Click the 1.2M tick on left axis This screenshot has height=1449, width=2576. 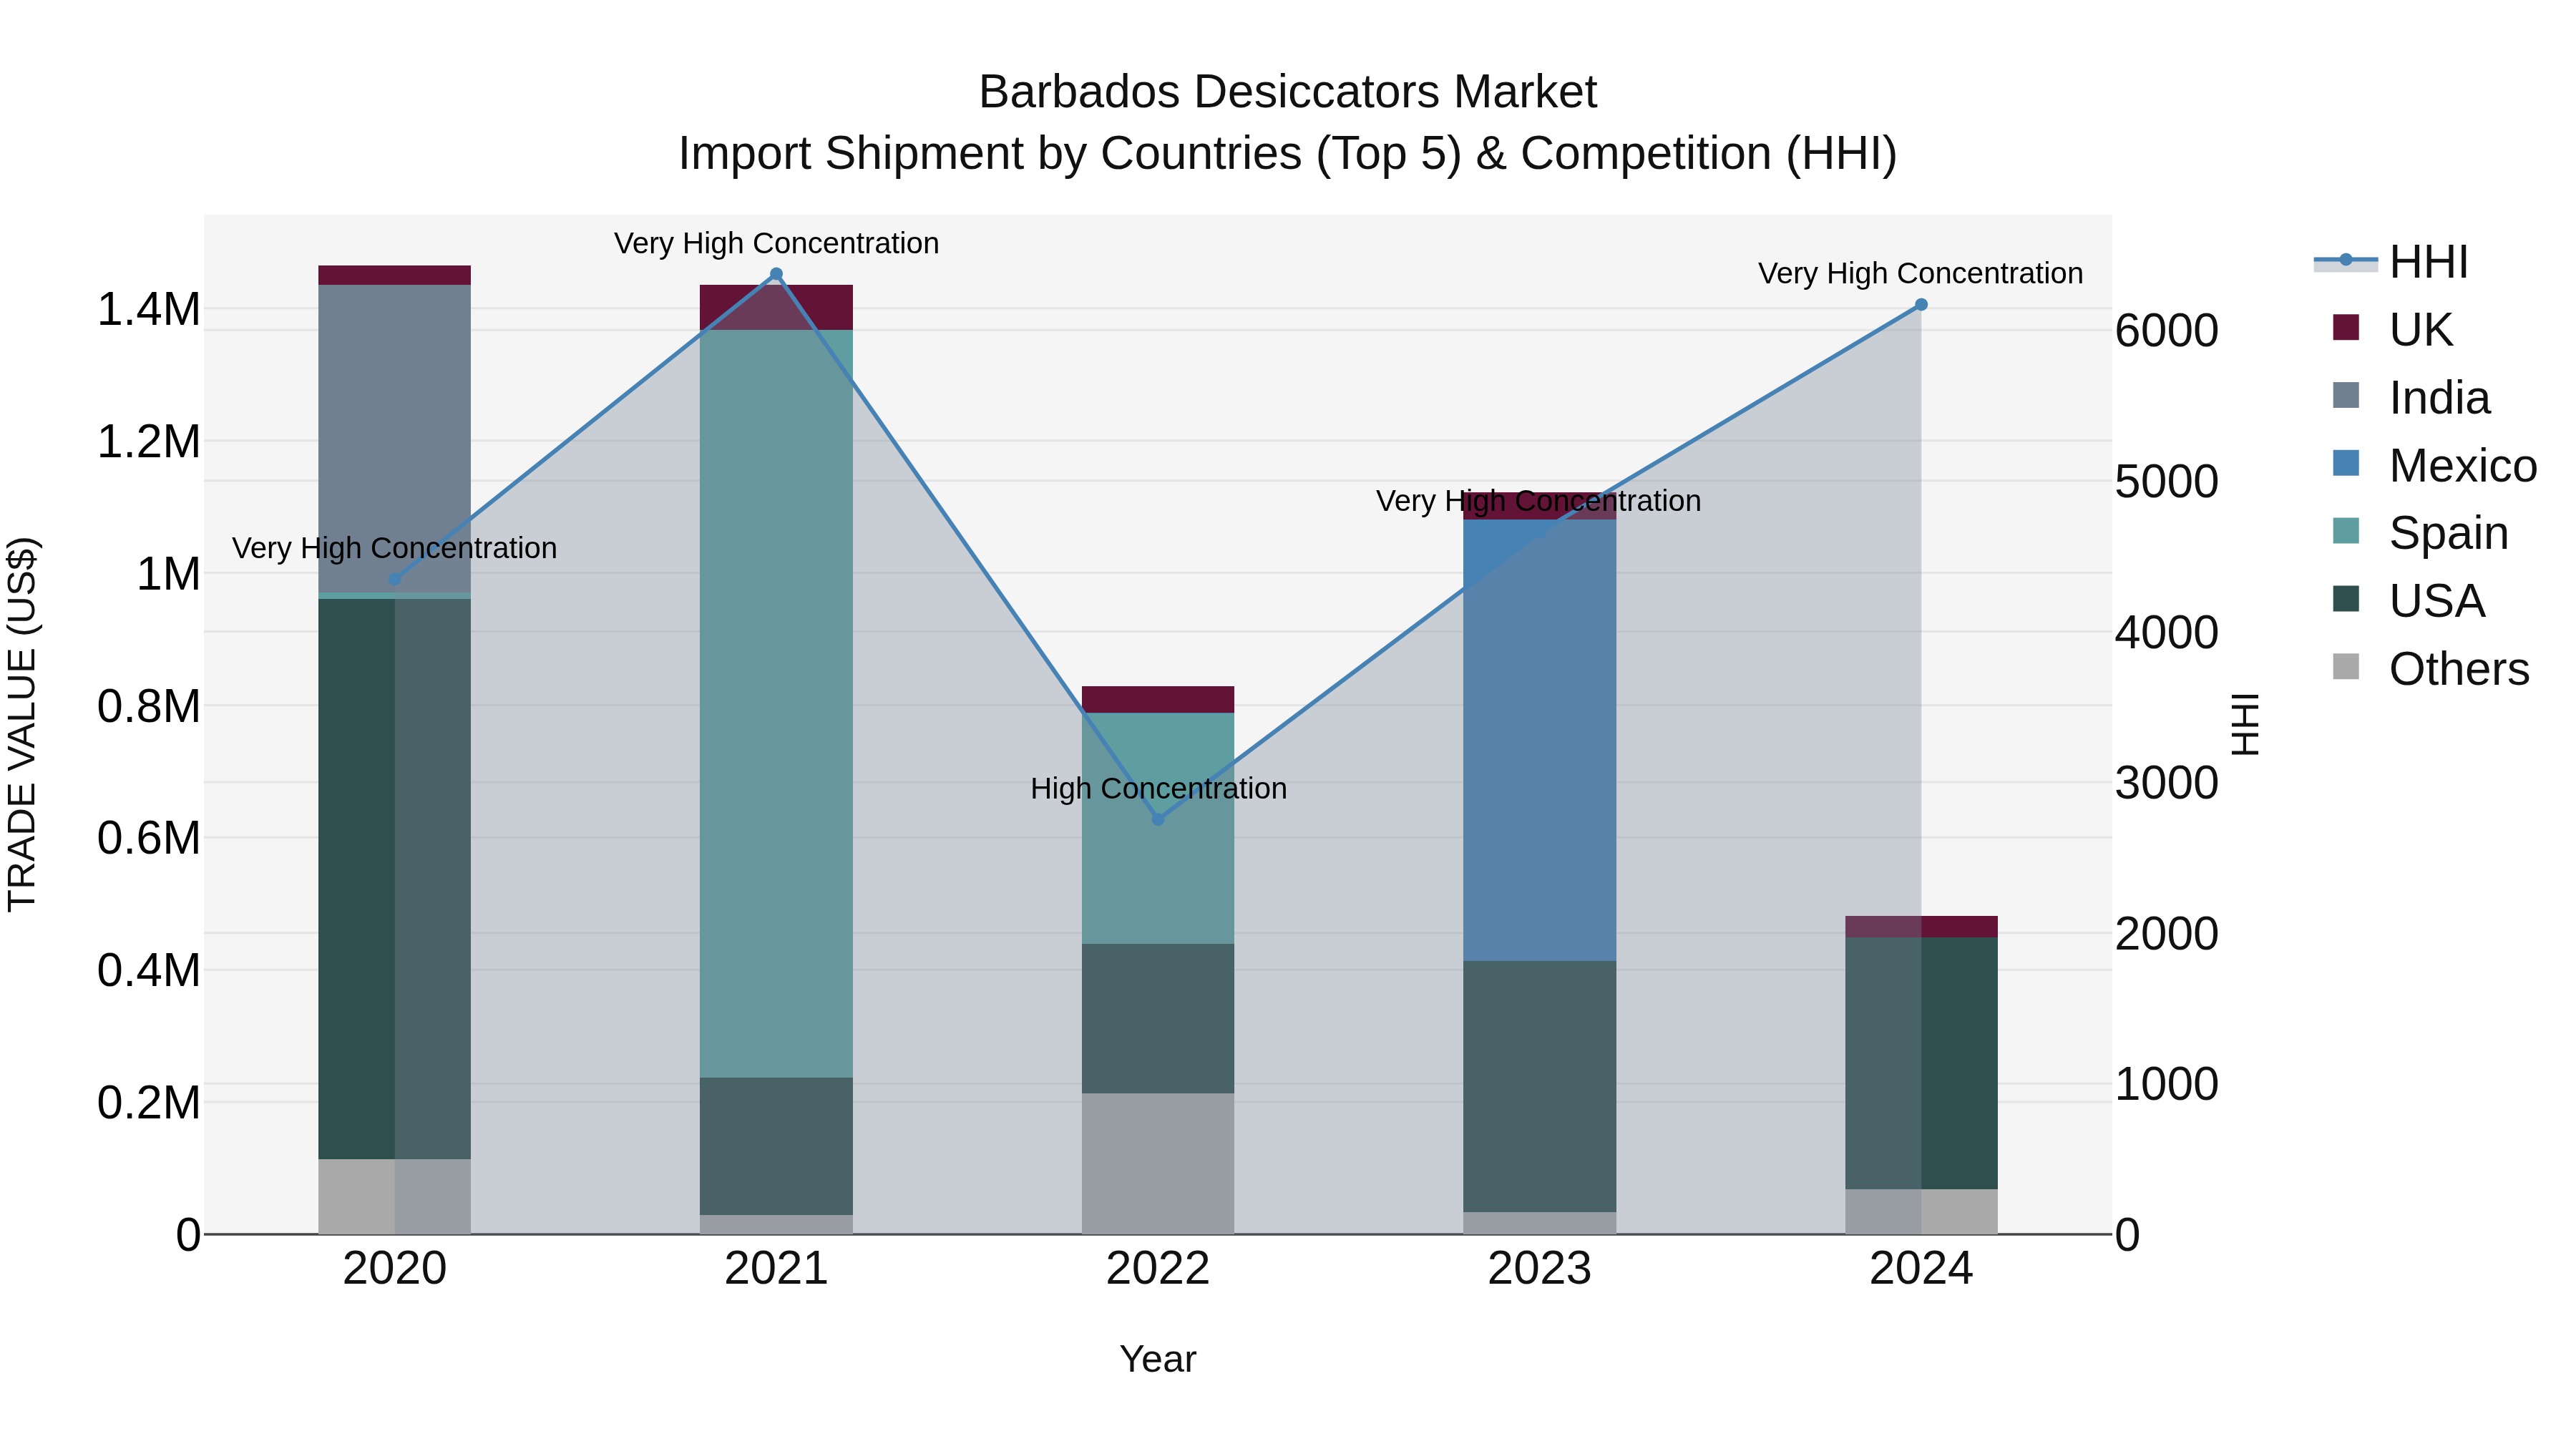(149, 441)
